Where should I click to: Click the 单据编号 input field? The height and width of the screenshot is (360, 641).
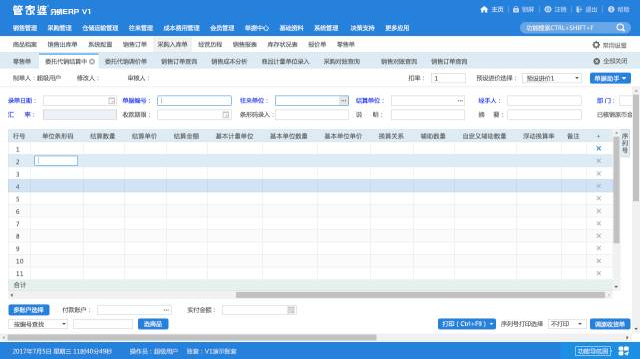194,101
